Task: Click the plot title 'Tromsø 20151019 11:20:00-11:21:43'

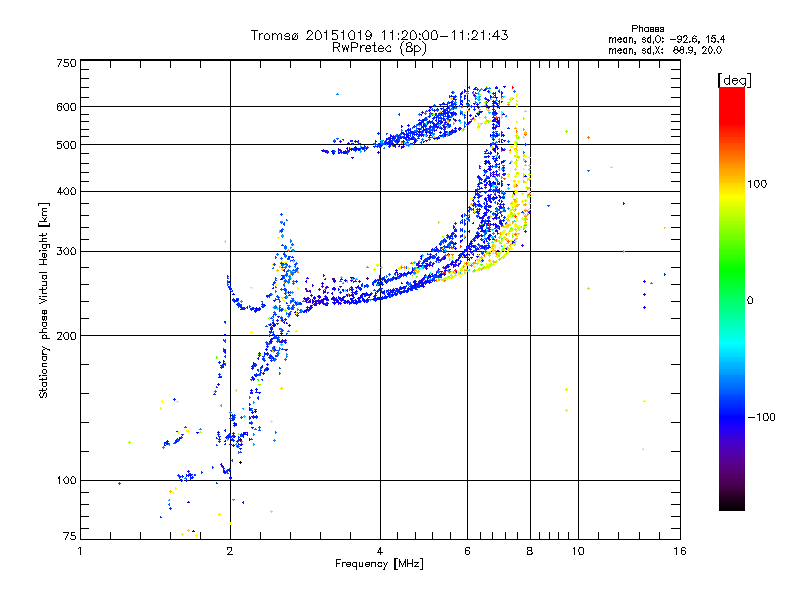Action: coord(379,35)
